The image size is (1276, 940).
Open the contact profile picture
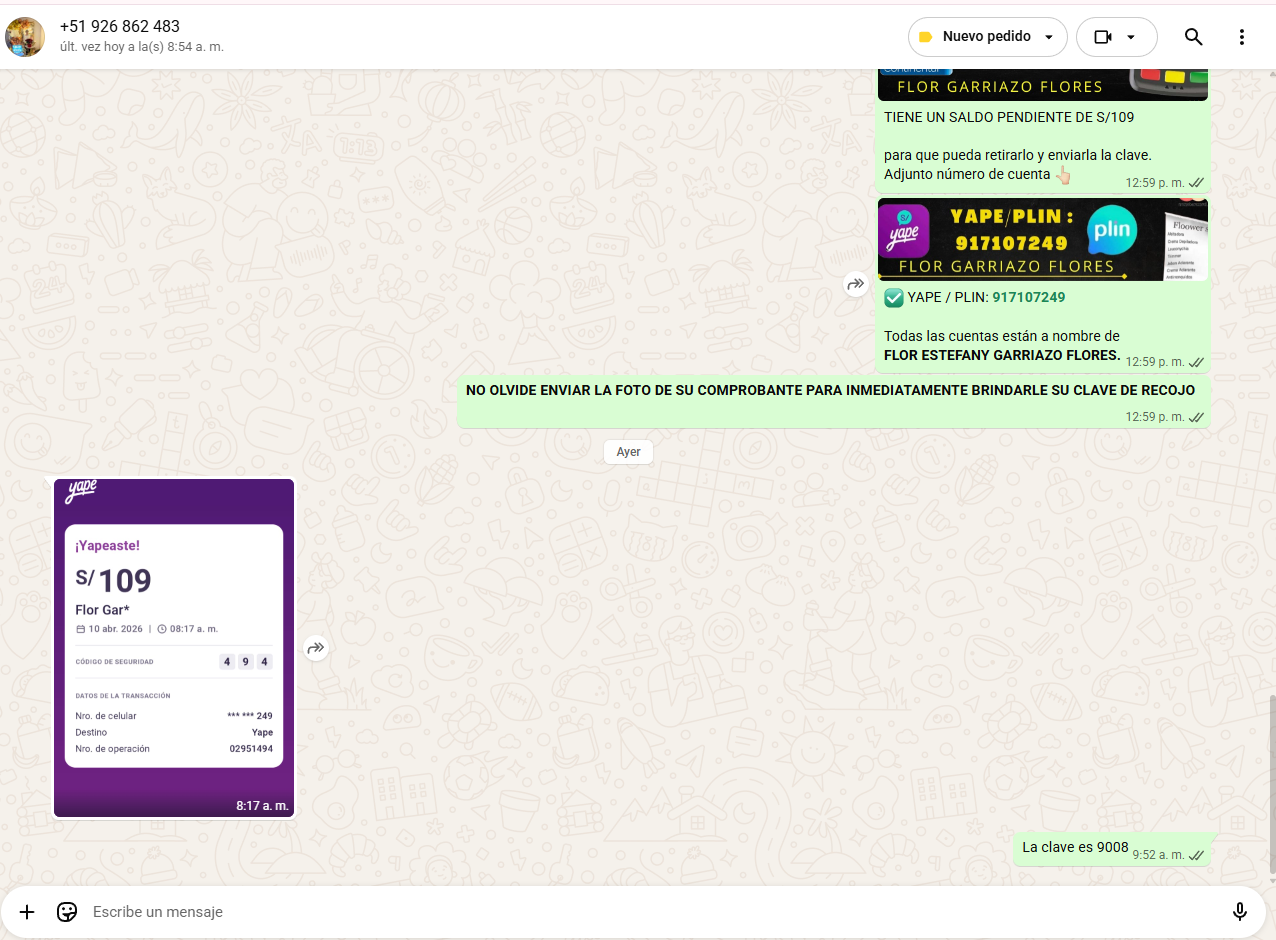pos(25,37)
